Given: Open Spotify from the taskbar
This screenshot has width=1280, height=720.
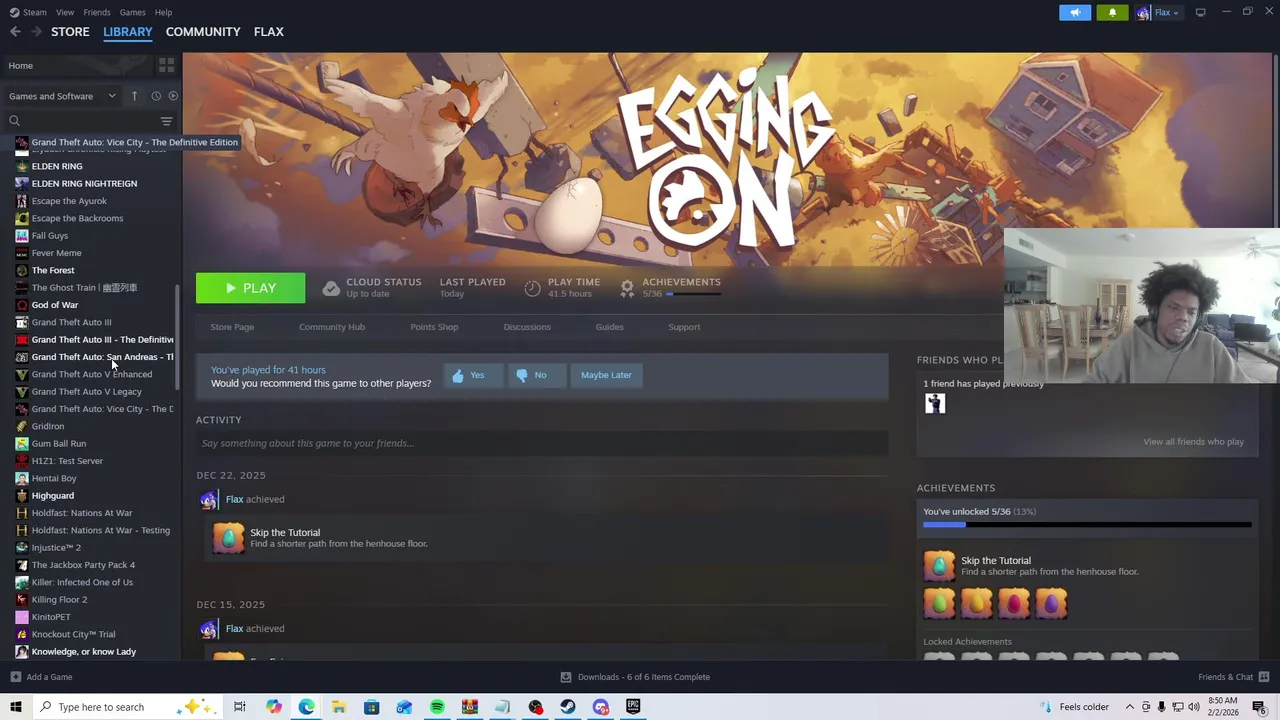Looking at the screenshot, I should point(437,707).
